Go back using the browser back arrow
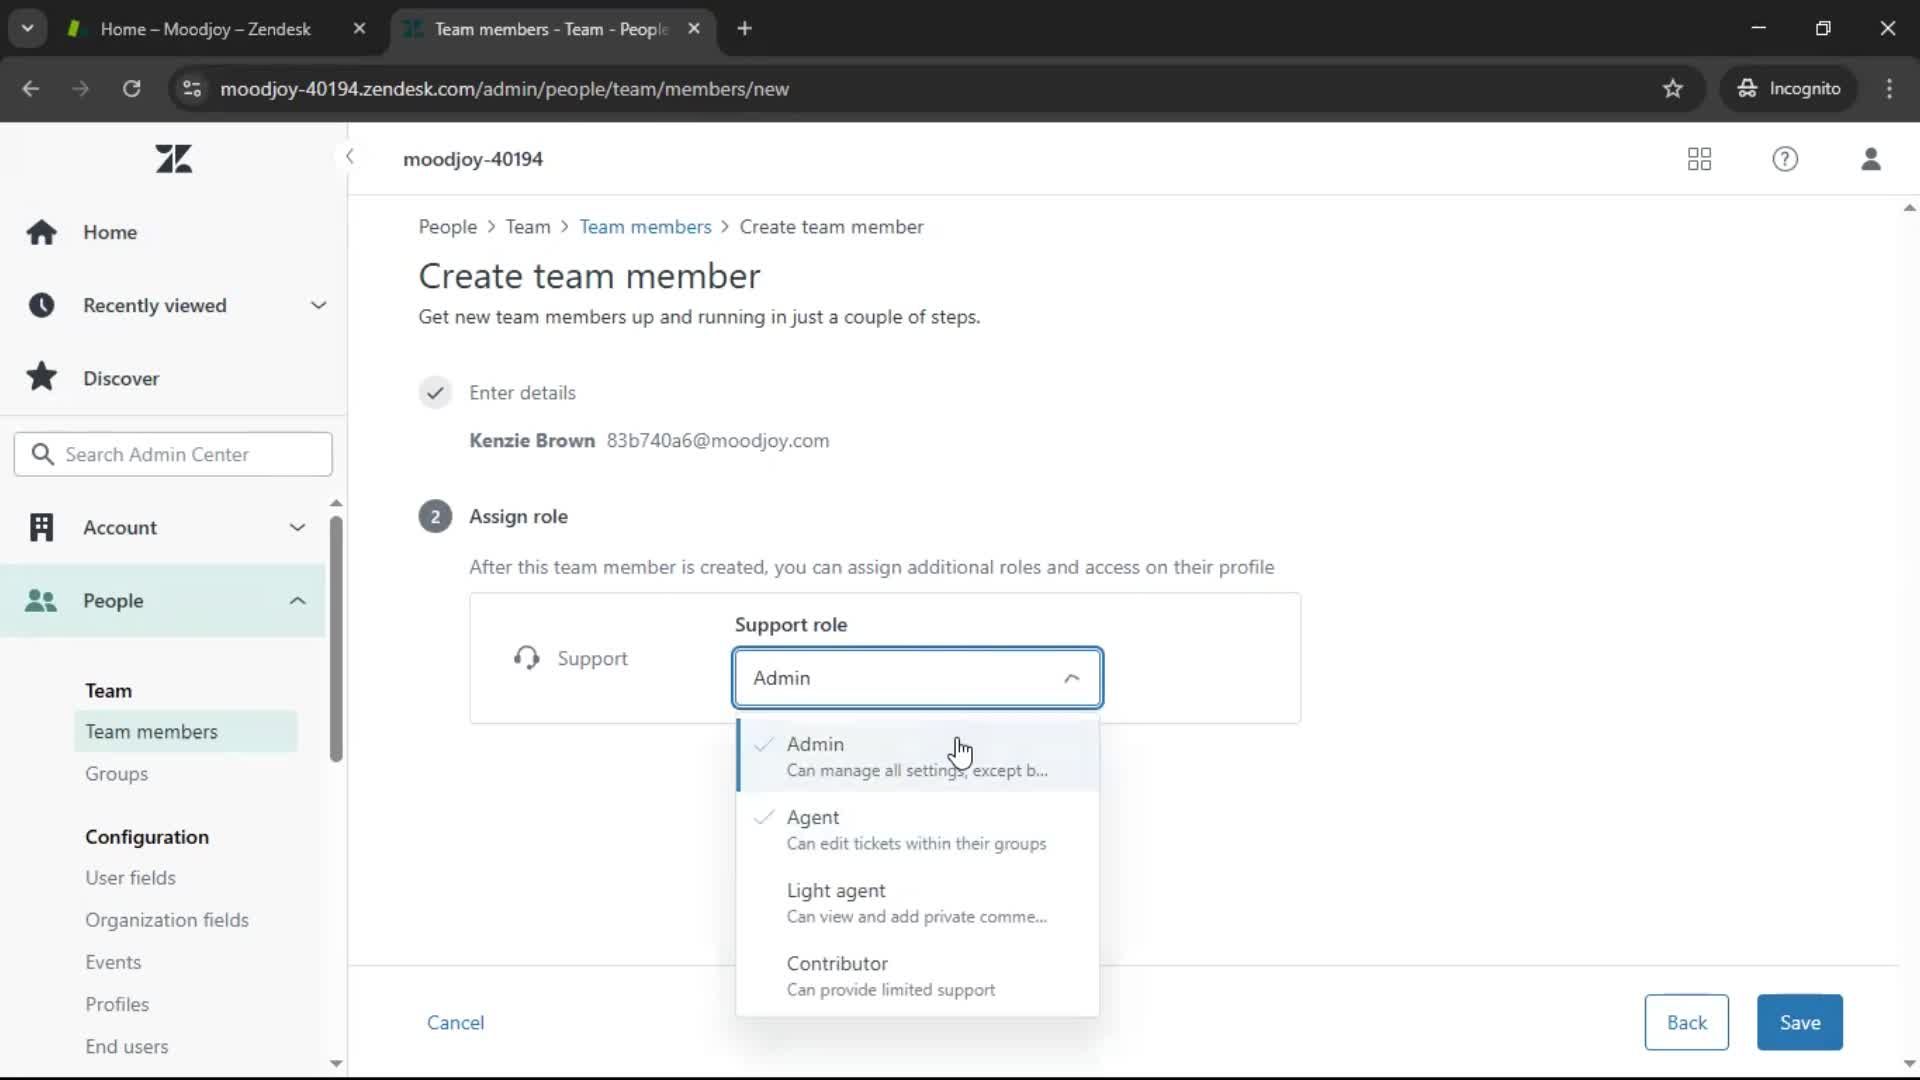The image size is (1920, 1080). coord(30,89)
